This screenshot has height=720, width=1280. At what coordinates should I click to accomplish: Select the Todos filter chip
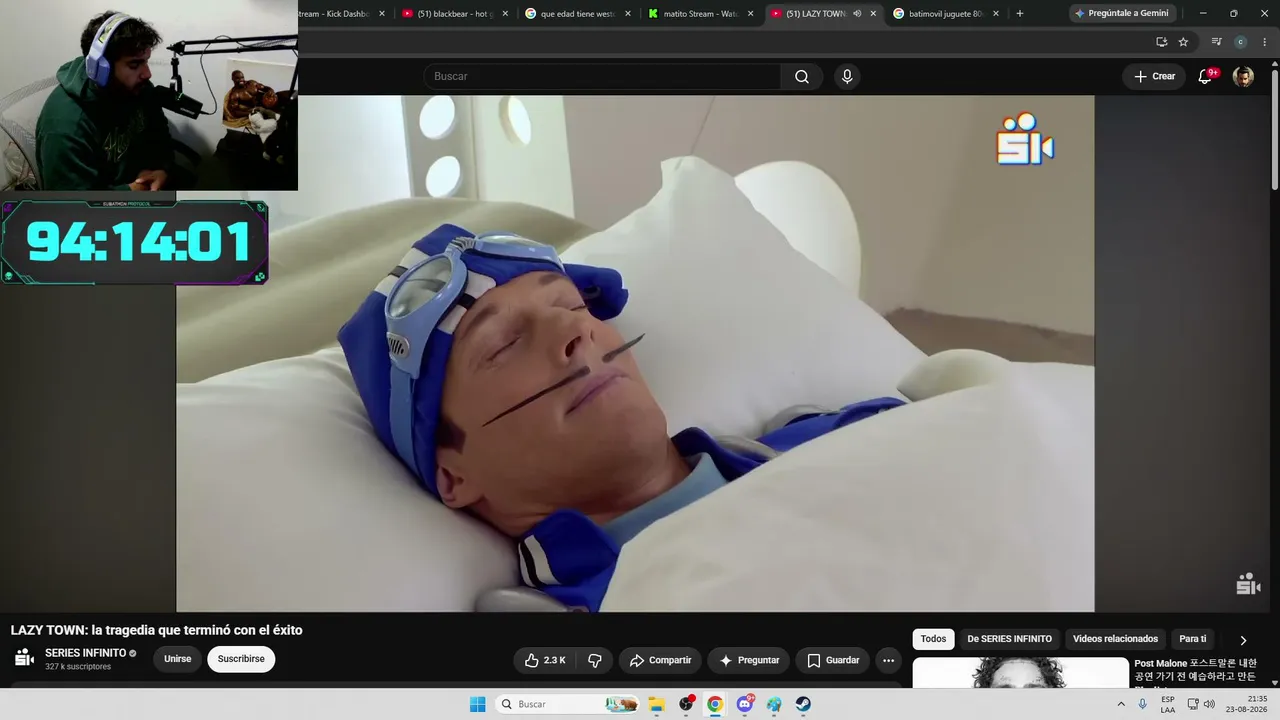click(x=933, y=639)
